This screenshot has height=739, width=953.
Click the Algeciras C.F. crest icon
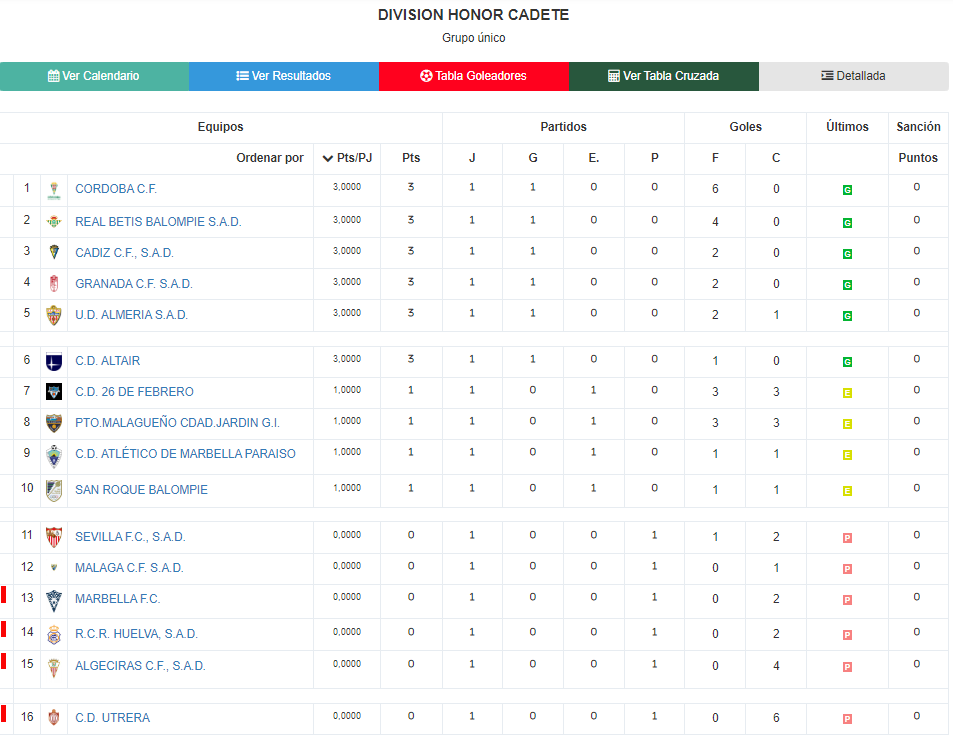[x=54, y=667]
